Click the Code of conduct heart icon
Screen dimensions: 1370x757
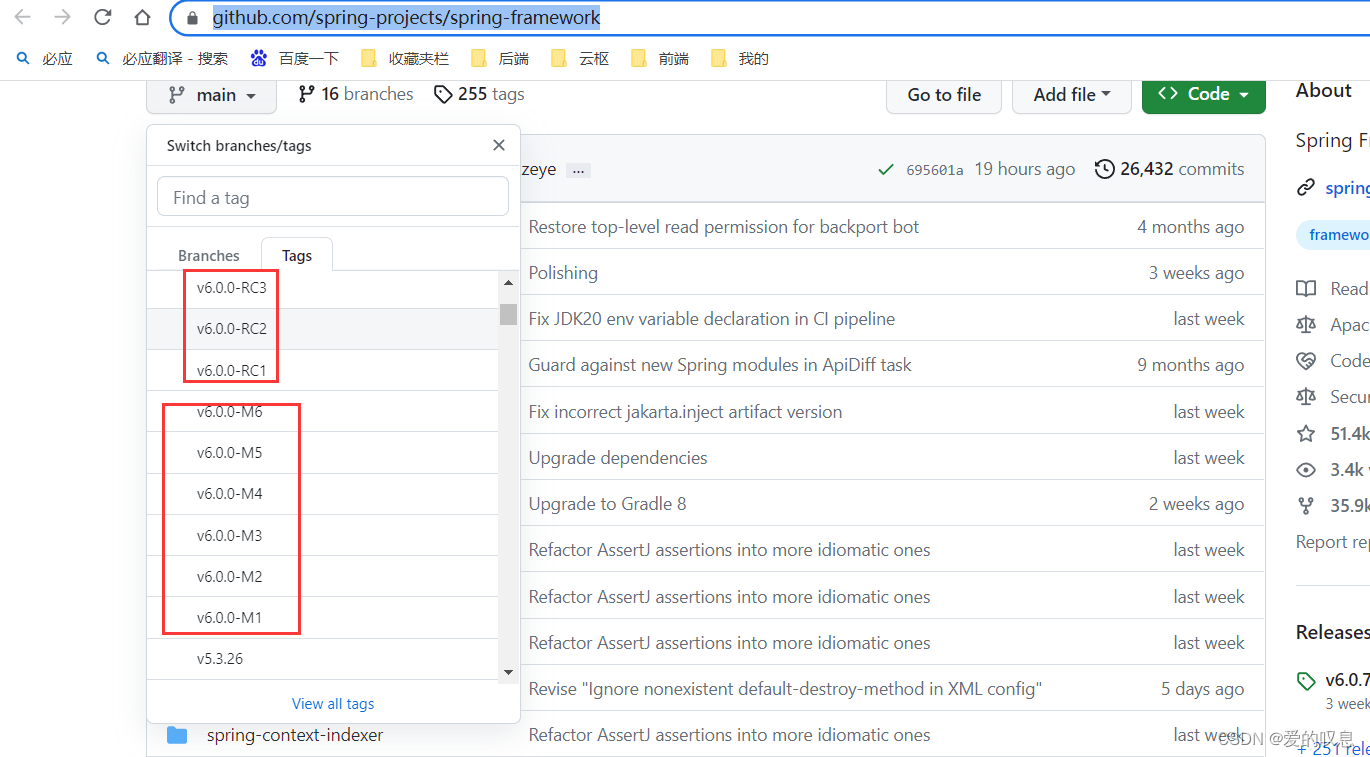(1306, 361)
